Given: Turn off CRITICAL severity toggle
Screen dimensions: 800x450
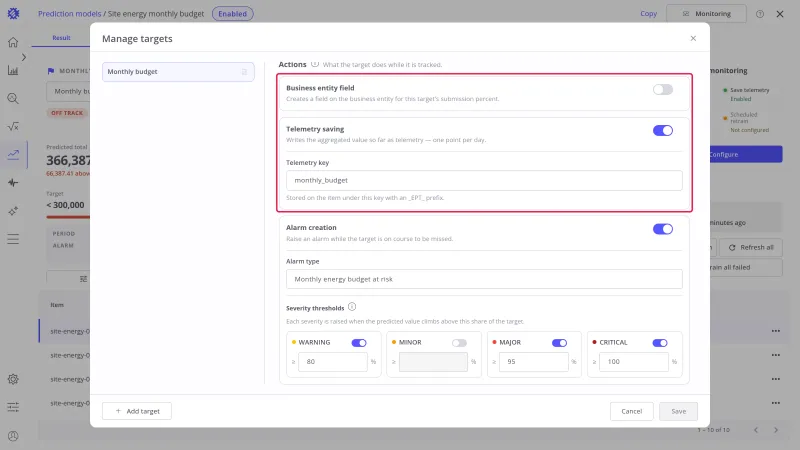Looking at the screenshot, I should point(660,343).
